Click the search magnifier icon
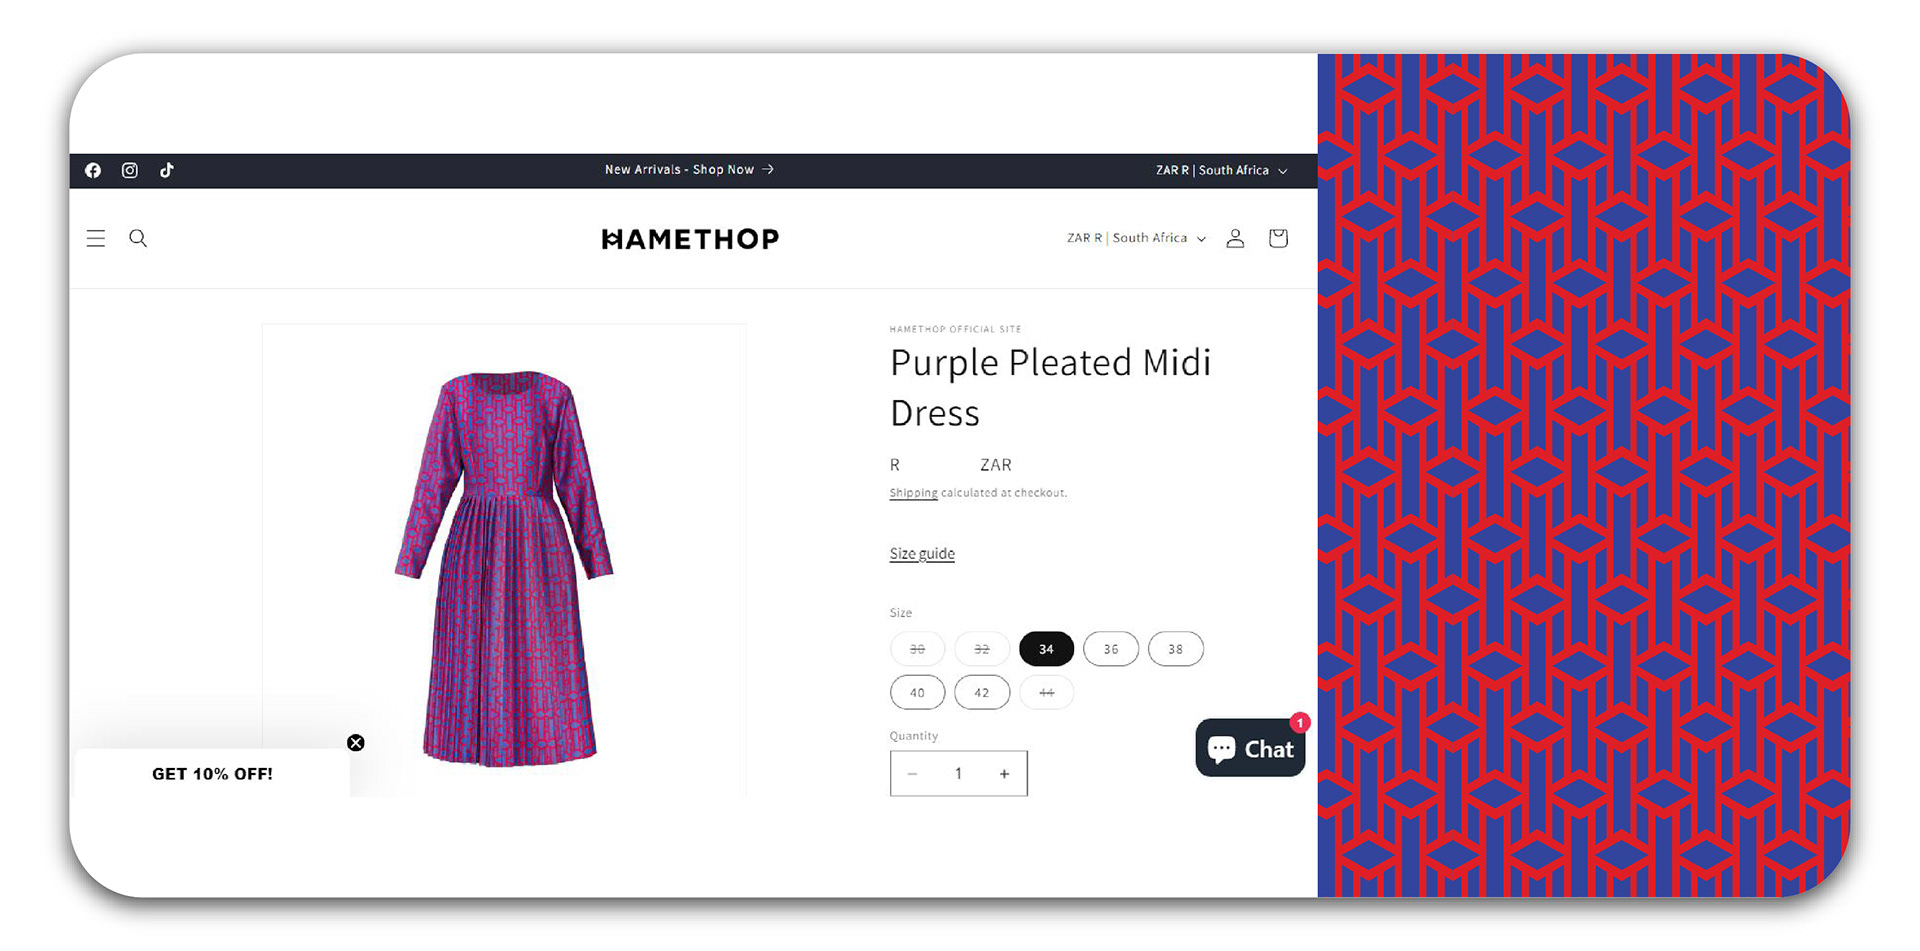The height and width of the screenshot is (951, 1920). click(x=138, y=238)
